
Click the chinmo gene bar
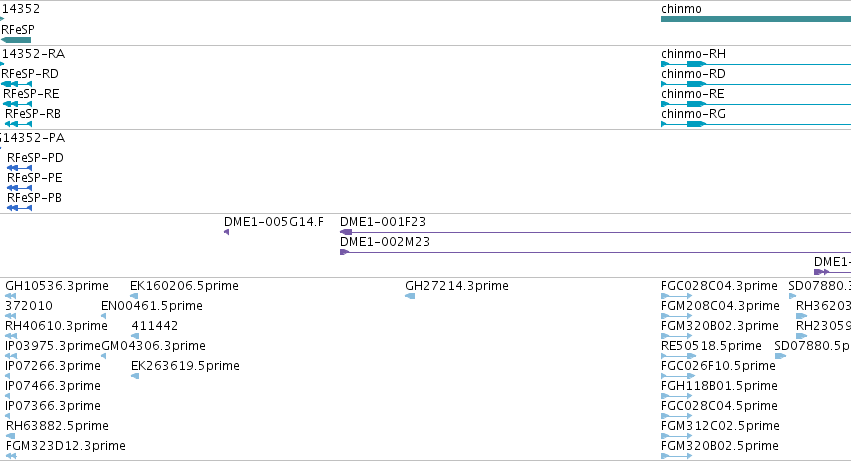click(755, 19)
